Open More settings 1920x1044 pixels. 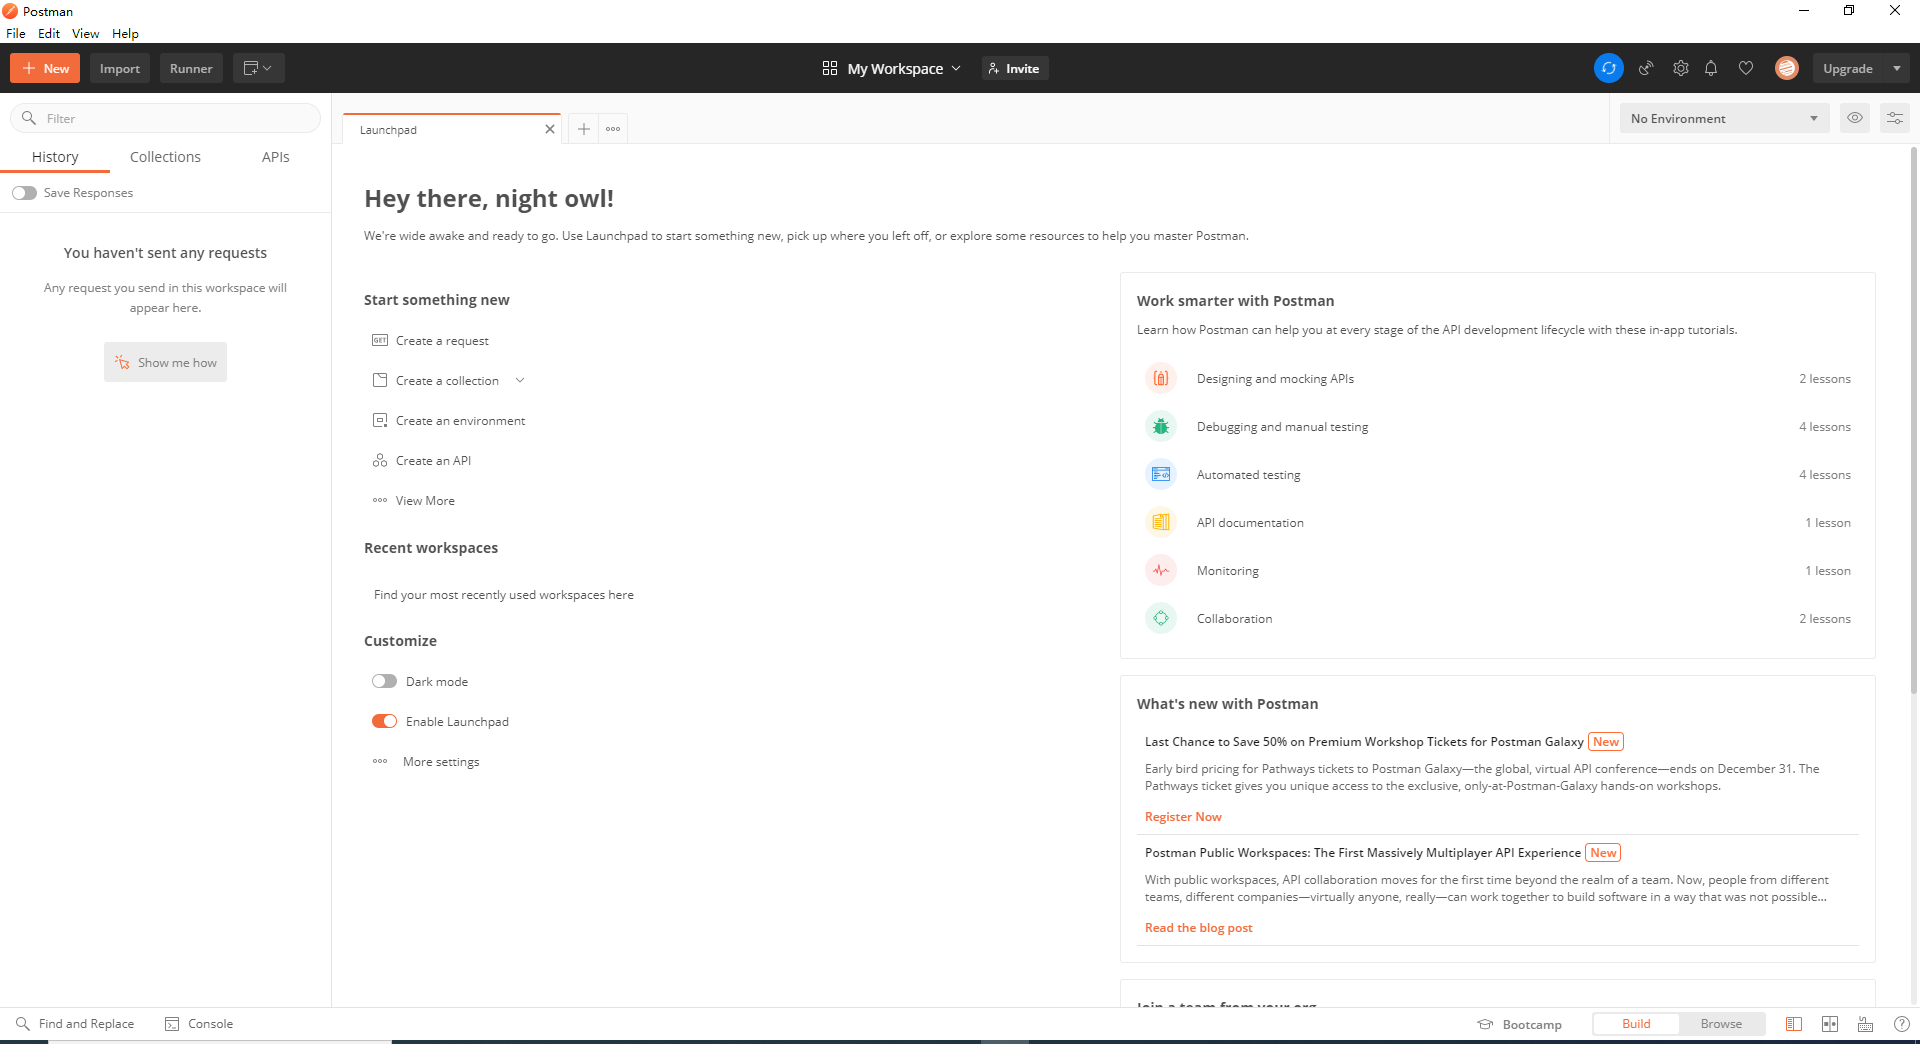coord(426,762)
